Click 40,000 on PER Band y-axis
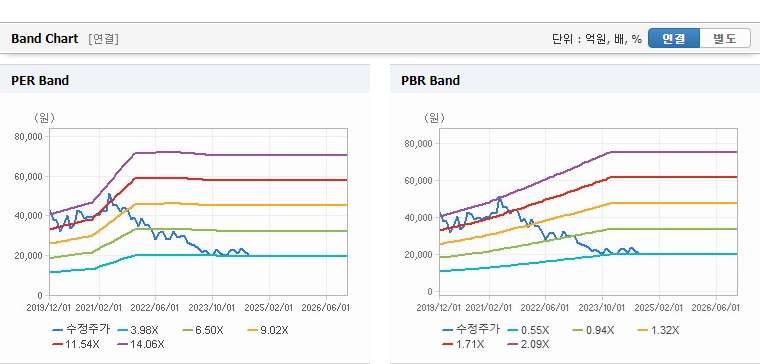The image size is (760, 364). (x=30, y=216)
